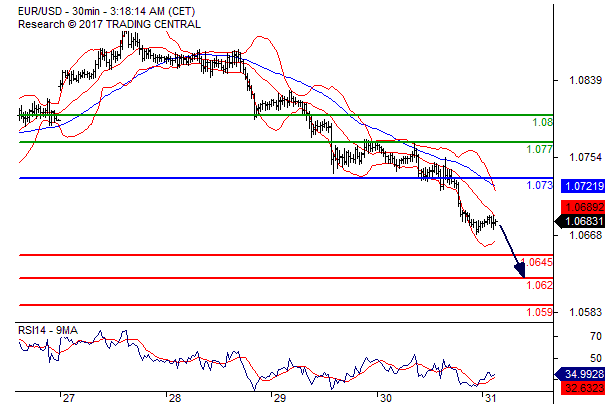Click the 1.0668 price axis value

(x=586, y=235)
